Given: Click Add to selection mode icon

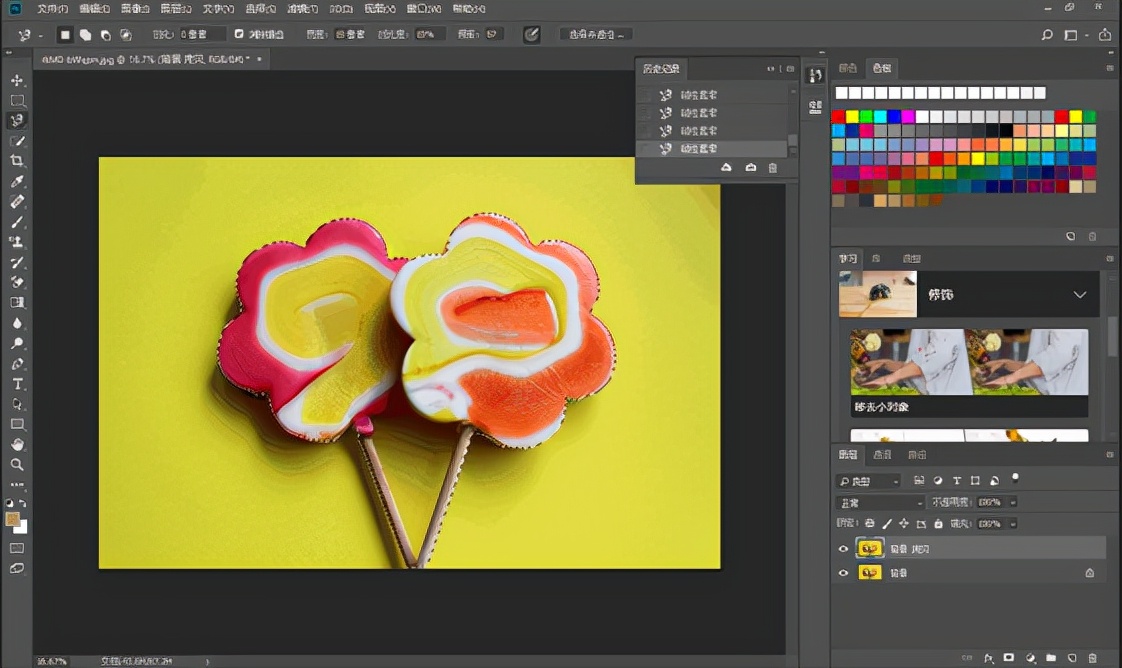Looking at the screenshot, I should 85,34.
